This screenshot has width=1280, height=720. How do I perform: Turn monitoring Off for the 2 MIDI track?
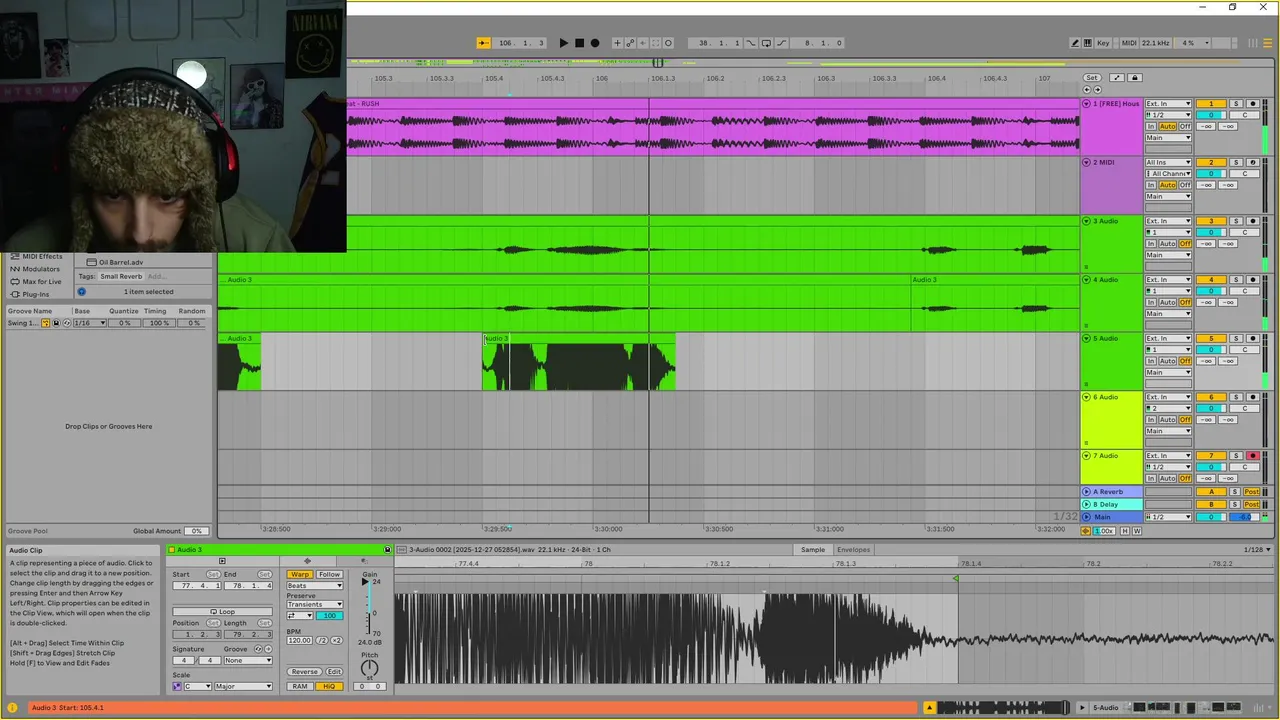point(1185,185)
